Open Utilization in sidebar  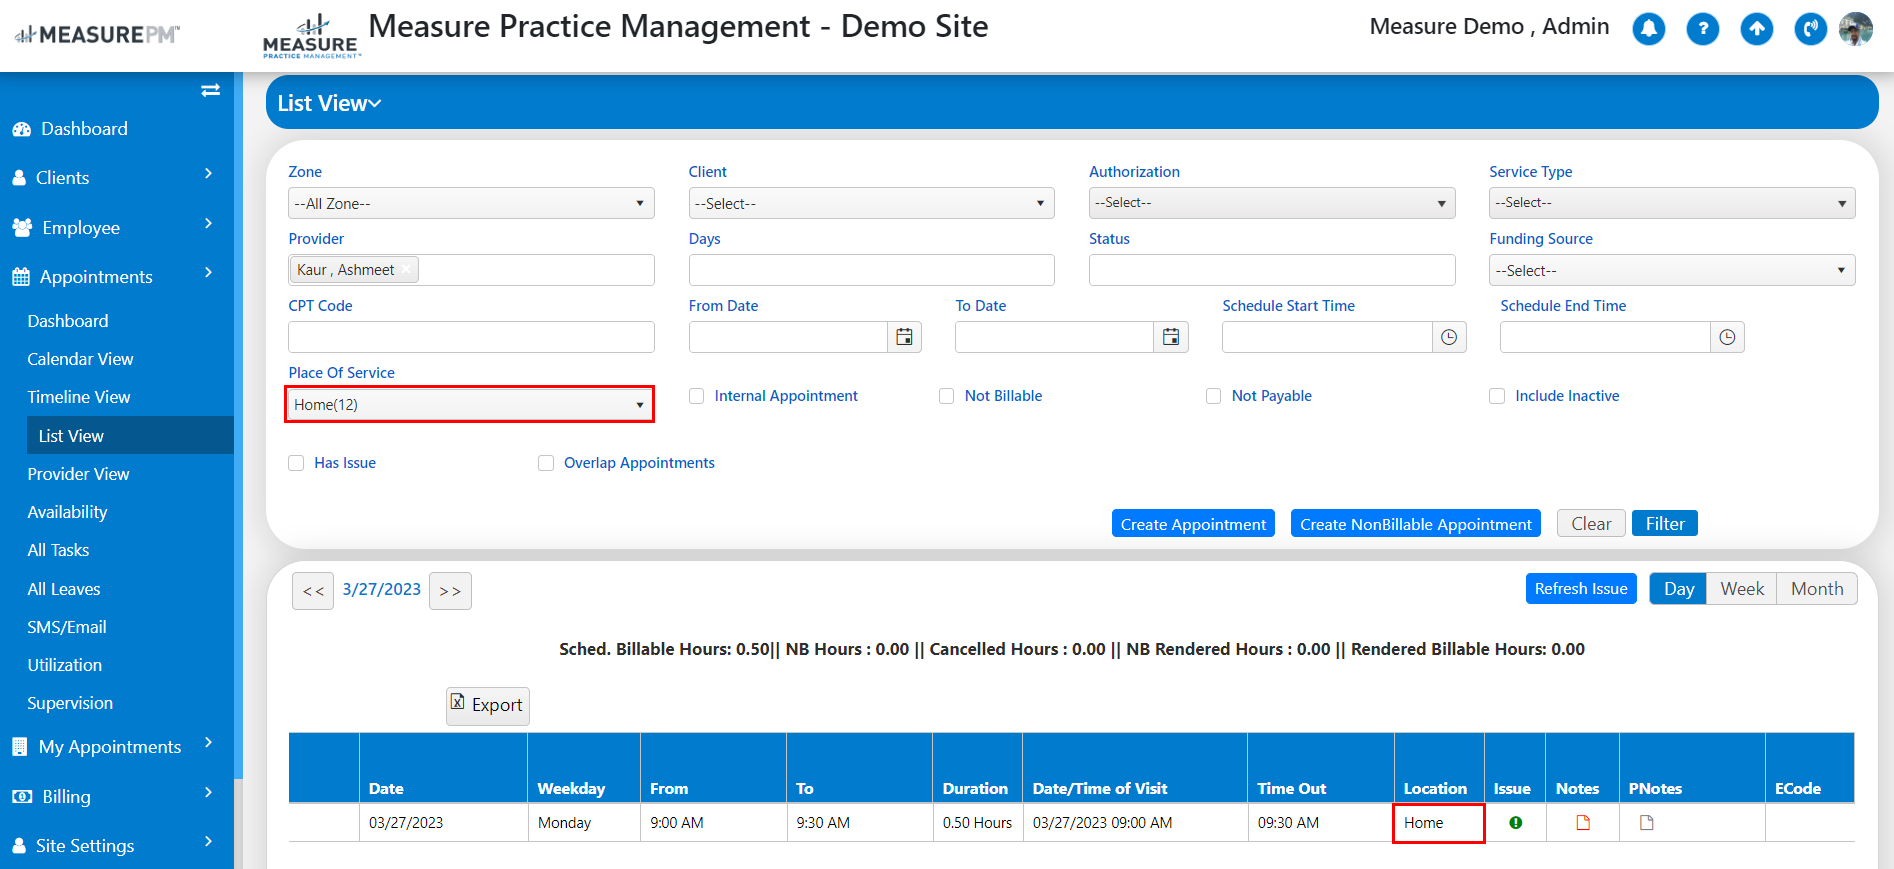(65, 665)
